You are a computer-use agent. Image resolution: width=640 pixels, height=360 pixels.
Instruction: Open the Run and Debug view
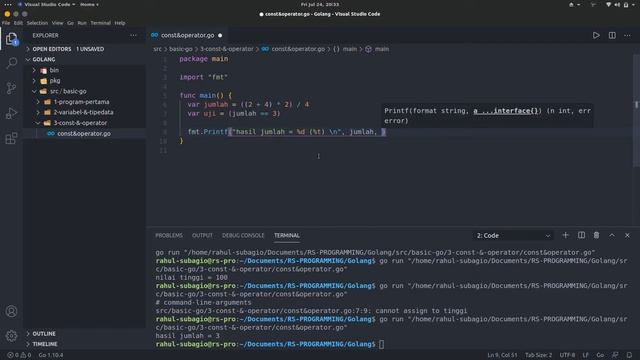pyautogui.click(x=11, y=113)
